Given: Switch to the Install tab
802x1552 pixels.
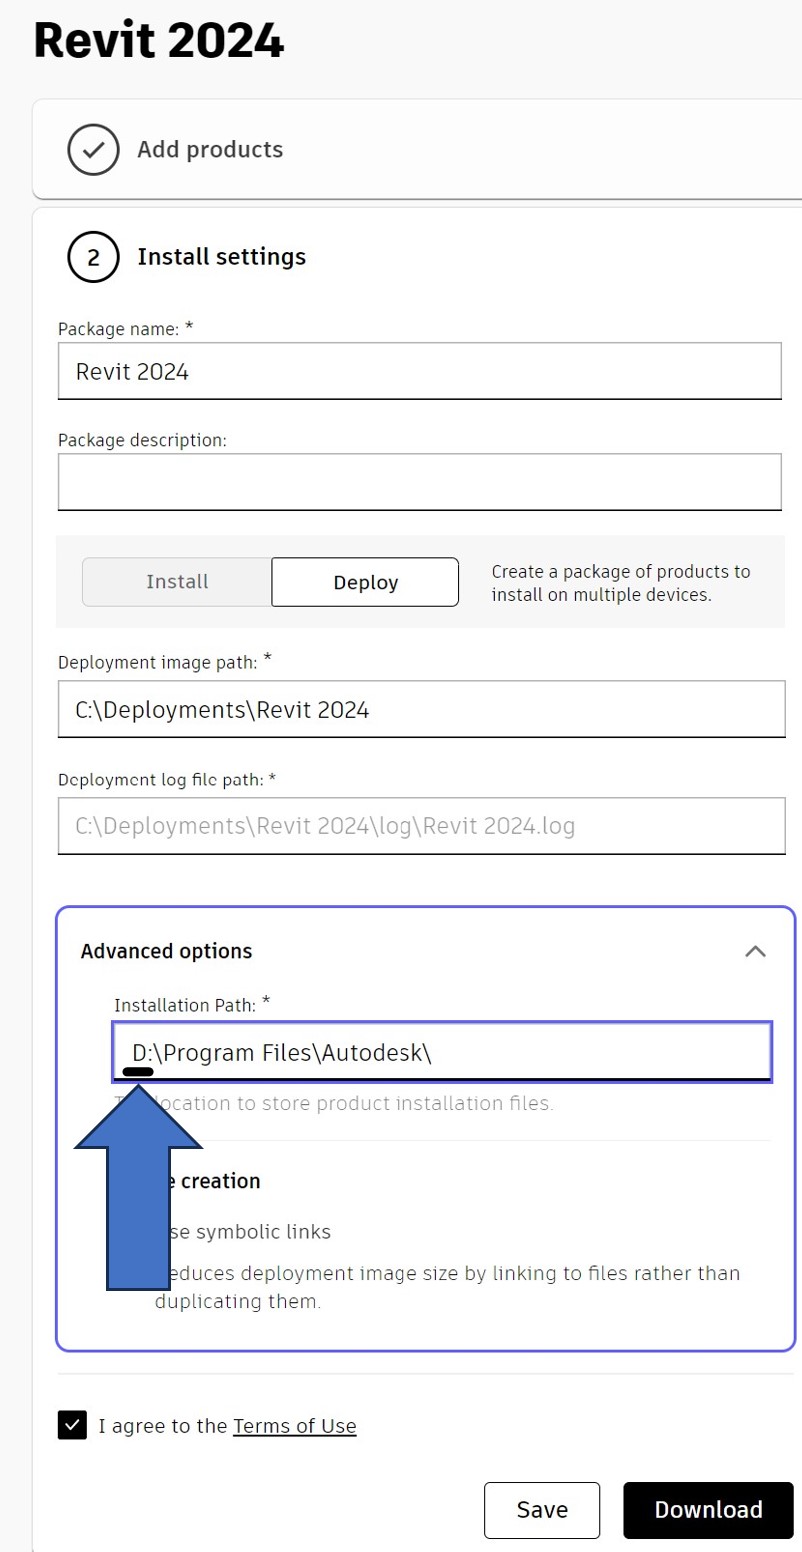Looking at the screenshot, I should tap(177, 582).
